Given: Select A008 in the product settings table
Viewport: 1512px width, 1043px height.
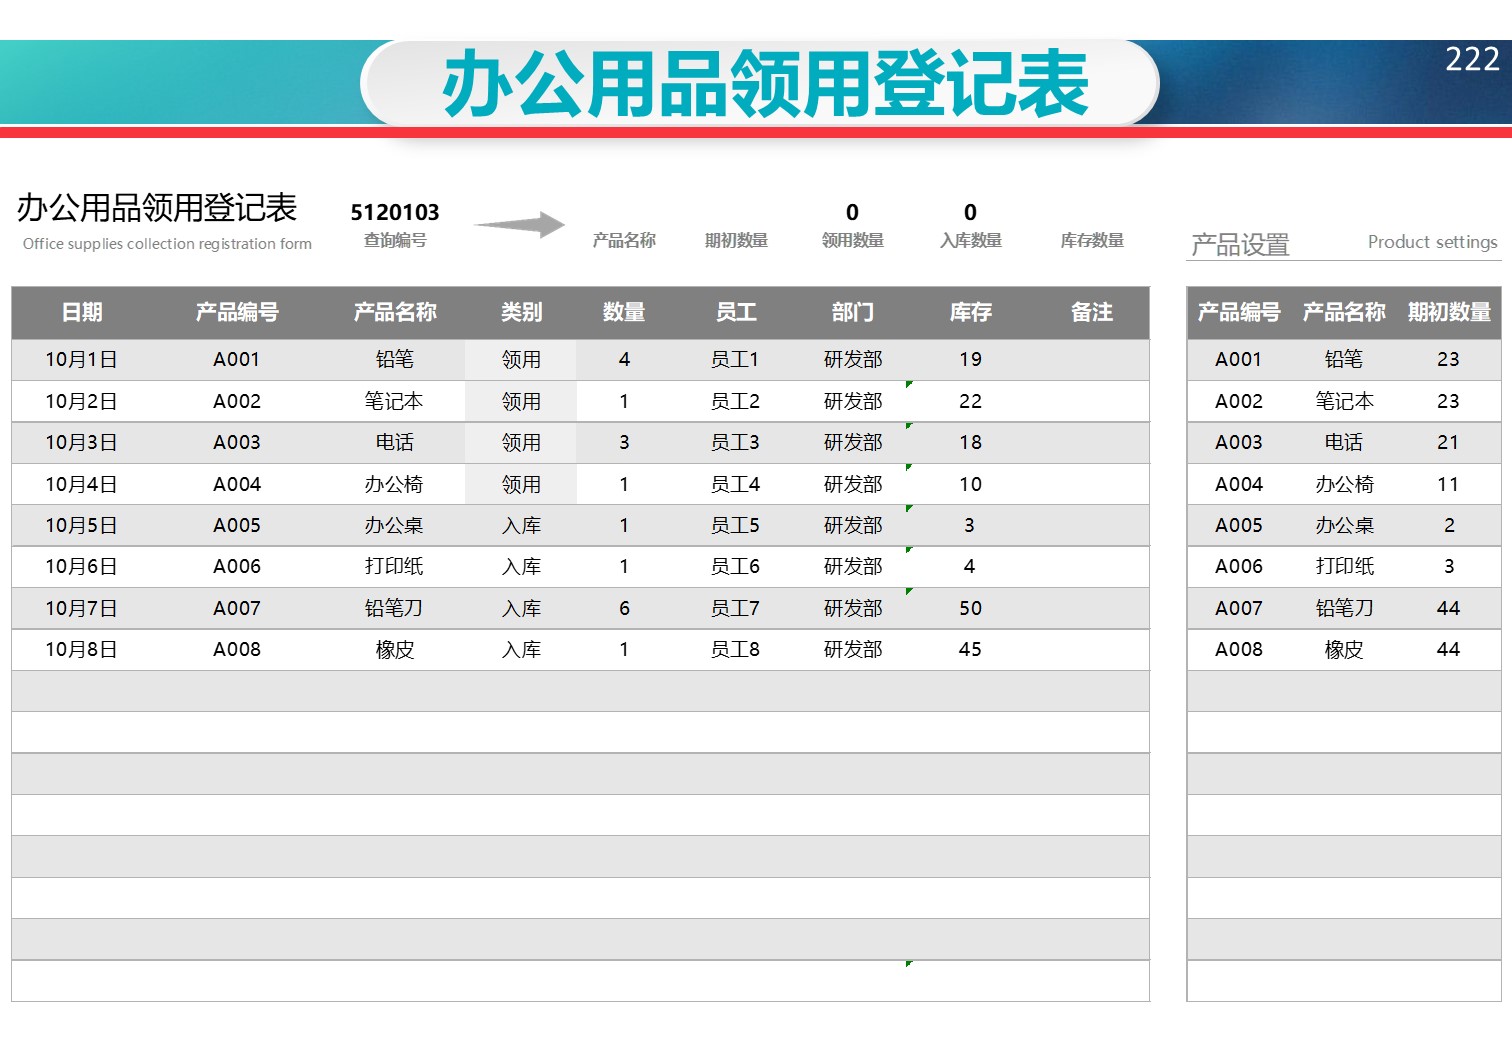Looking at the screenshot, I should (x=1239, y=649).
